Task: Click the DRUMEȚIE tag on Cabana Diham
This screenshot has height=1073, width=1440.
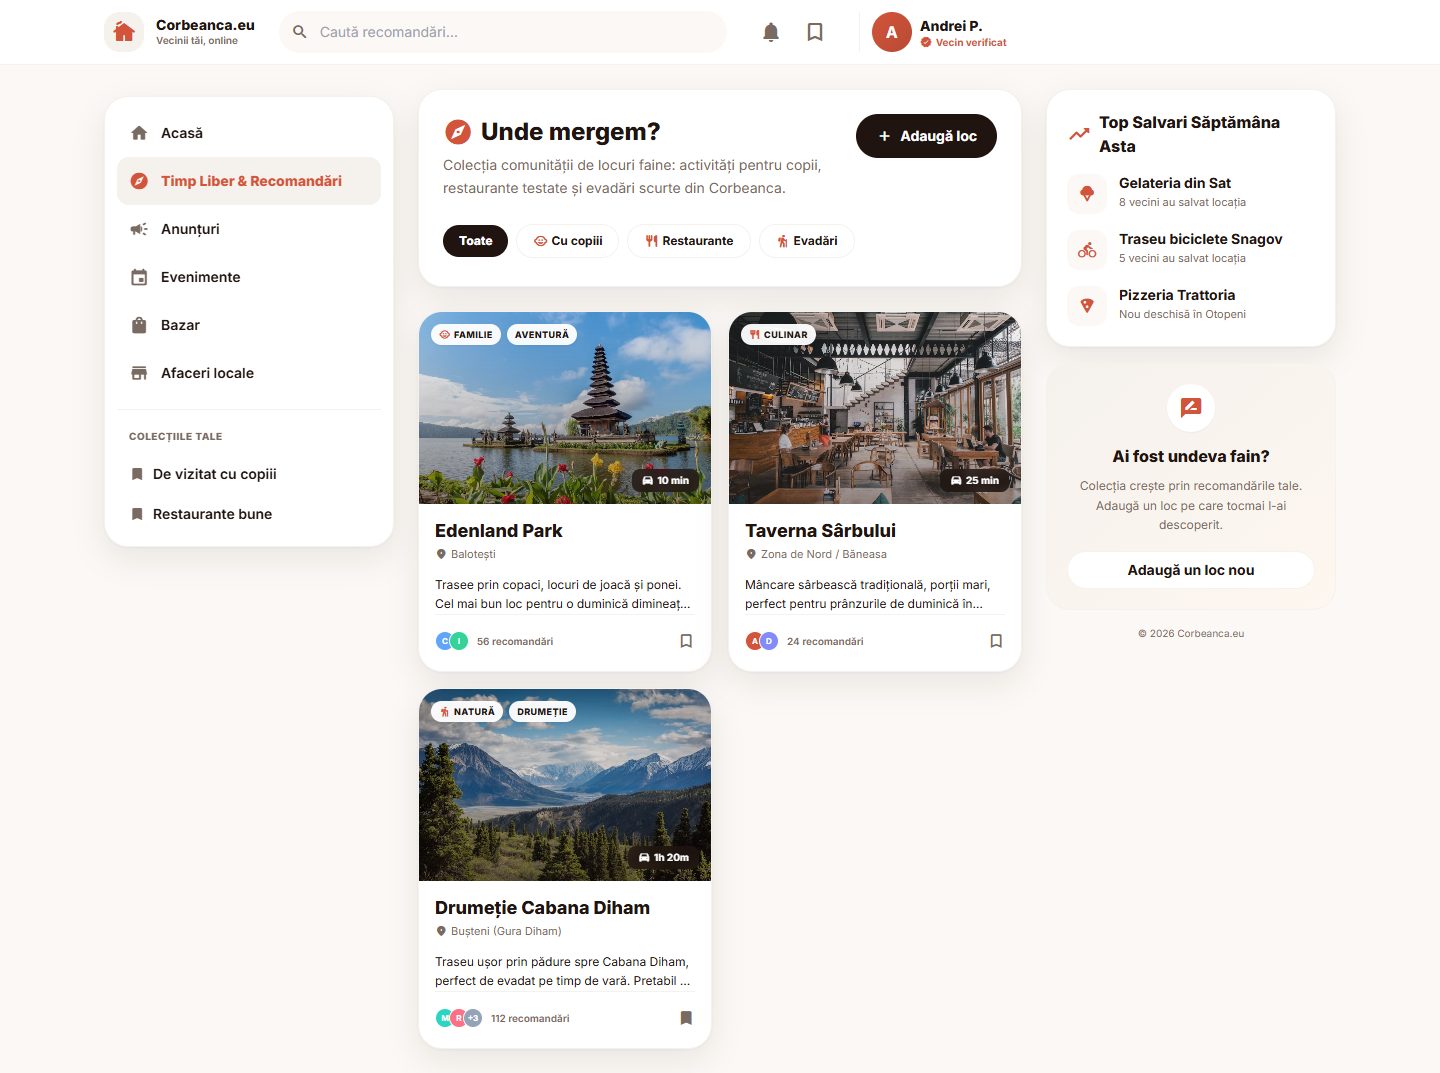Action: pos(542,712)
